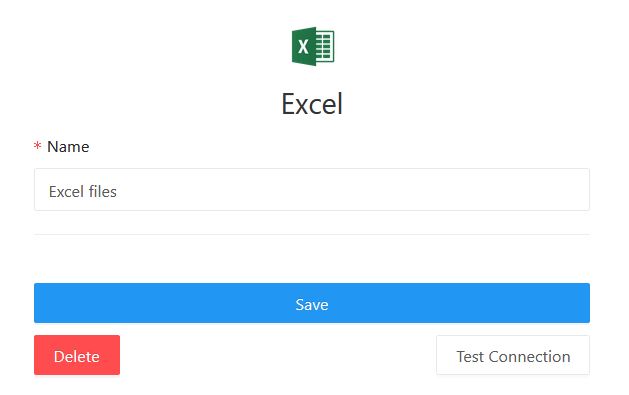
Task: Click the 'Excel files' text in Name box
Action: pyautogui.click(x=83, y=191)
